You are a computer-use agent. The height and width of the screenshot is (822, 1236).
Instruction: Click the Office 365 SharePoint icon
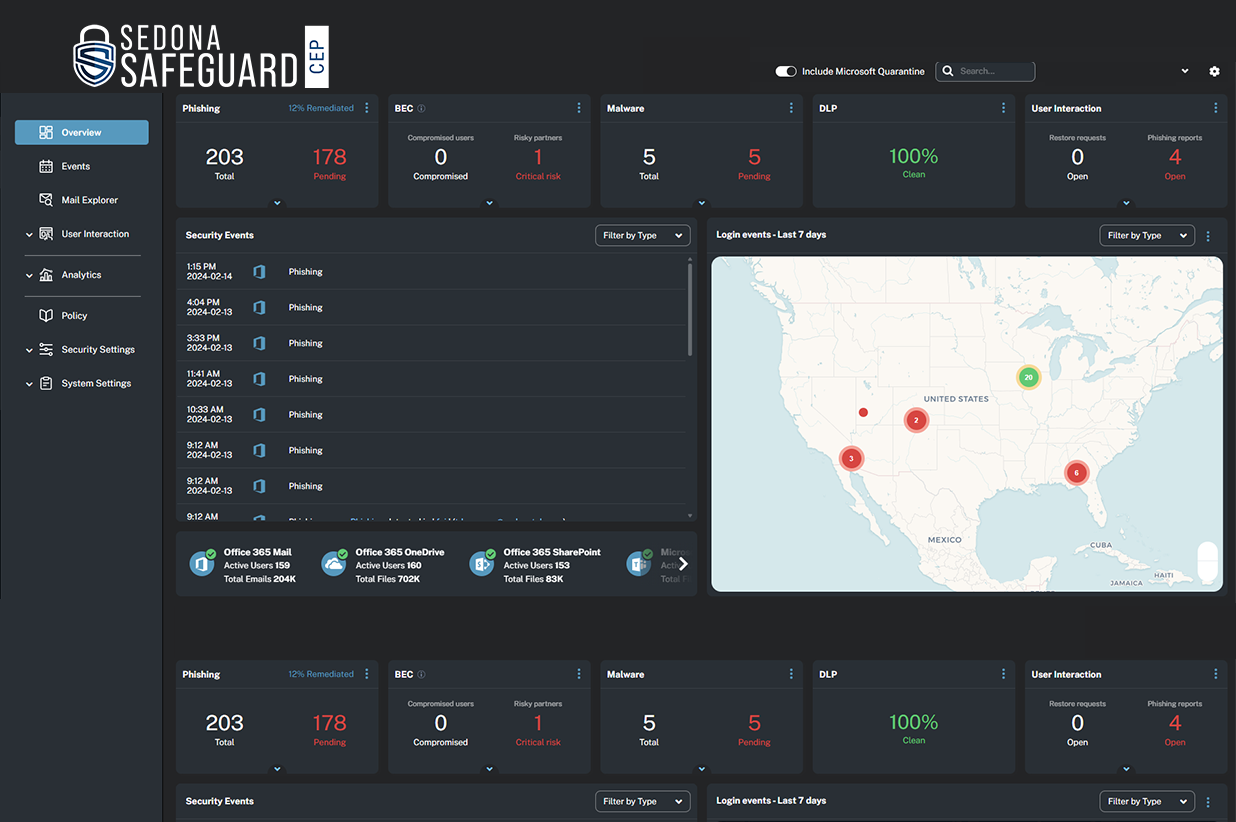(482, 564)
